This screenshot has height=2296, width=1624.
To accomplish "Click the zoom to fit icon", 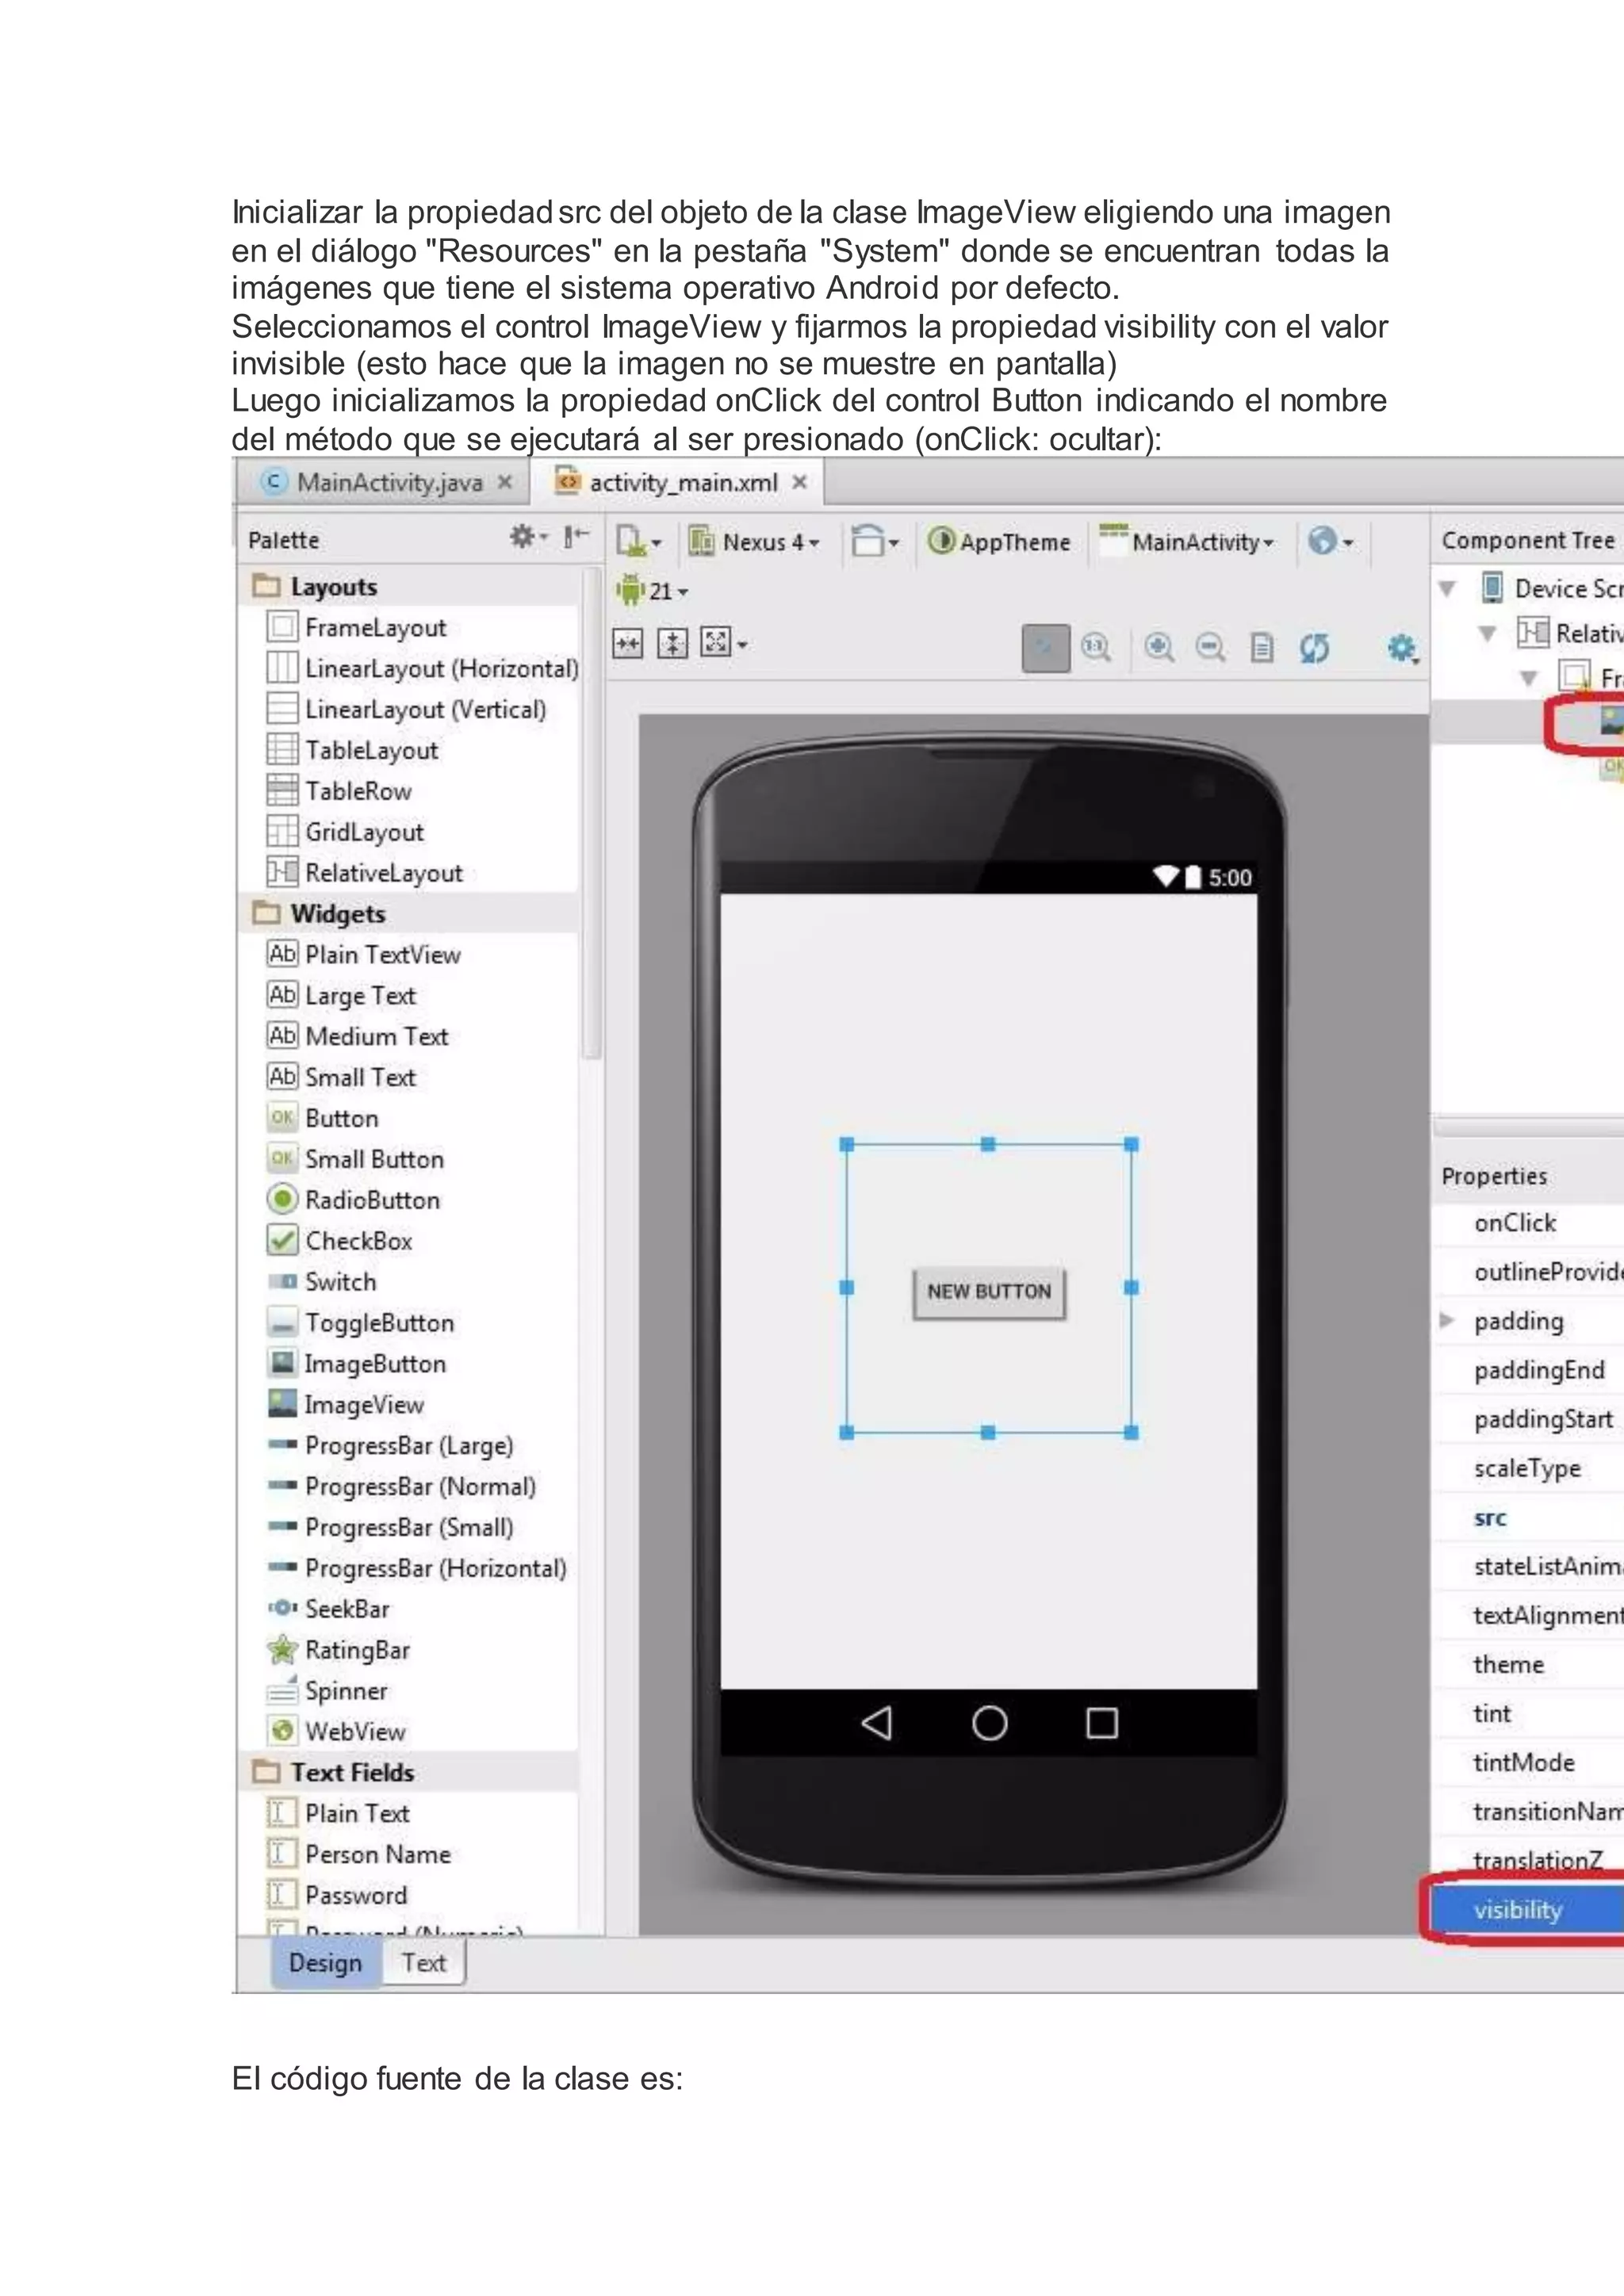I will 1046,649.
